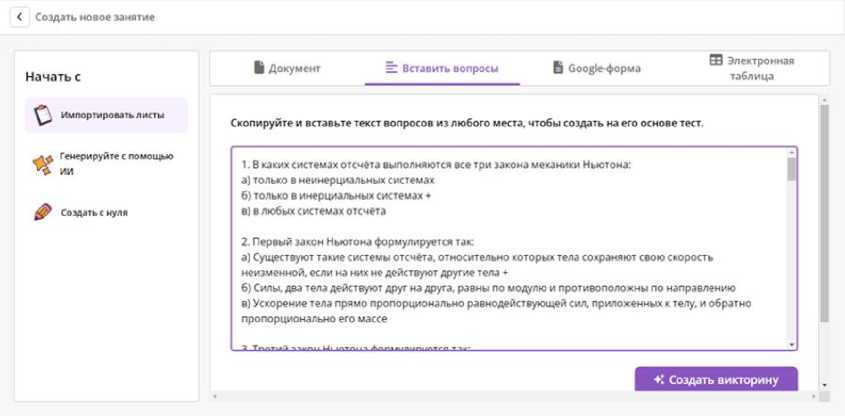Image resolution: width=845 pixels, height=416 pixels.
Task: Click the Google-форма file icon
Action: [558, 68]
